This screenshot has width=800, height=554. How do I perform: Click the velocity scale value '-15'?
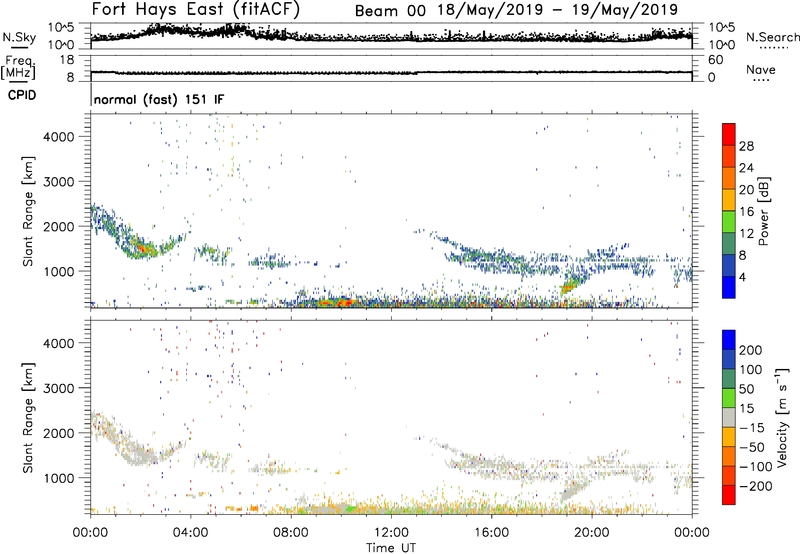coord(752,428)
